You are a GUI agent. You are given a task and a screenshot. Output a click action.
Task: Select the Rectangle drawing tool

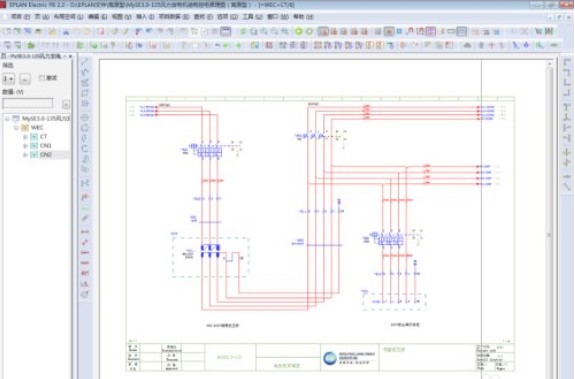[x=85, y=93]
